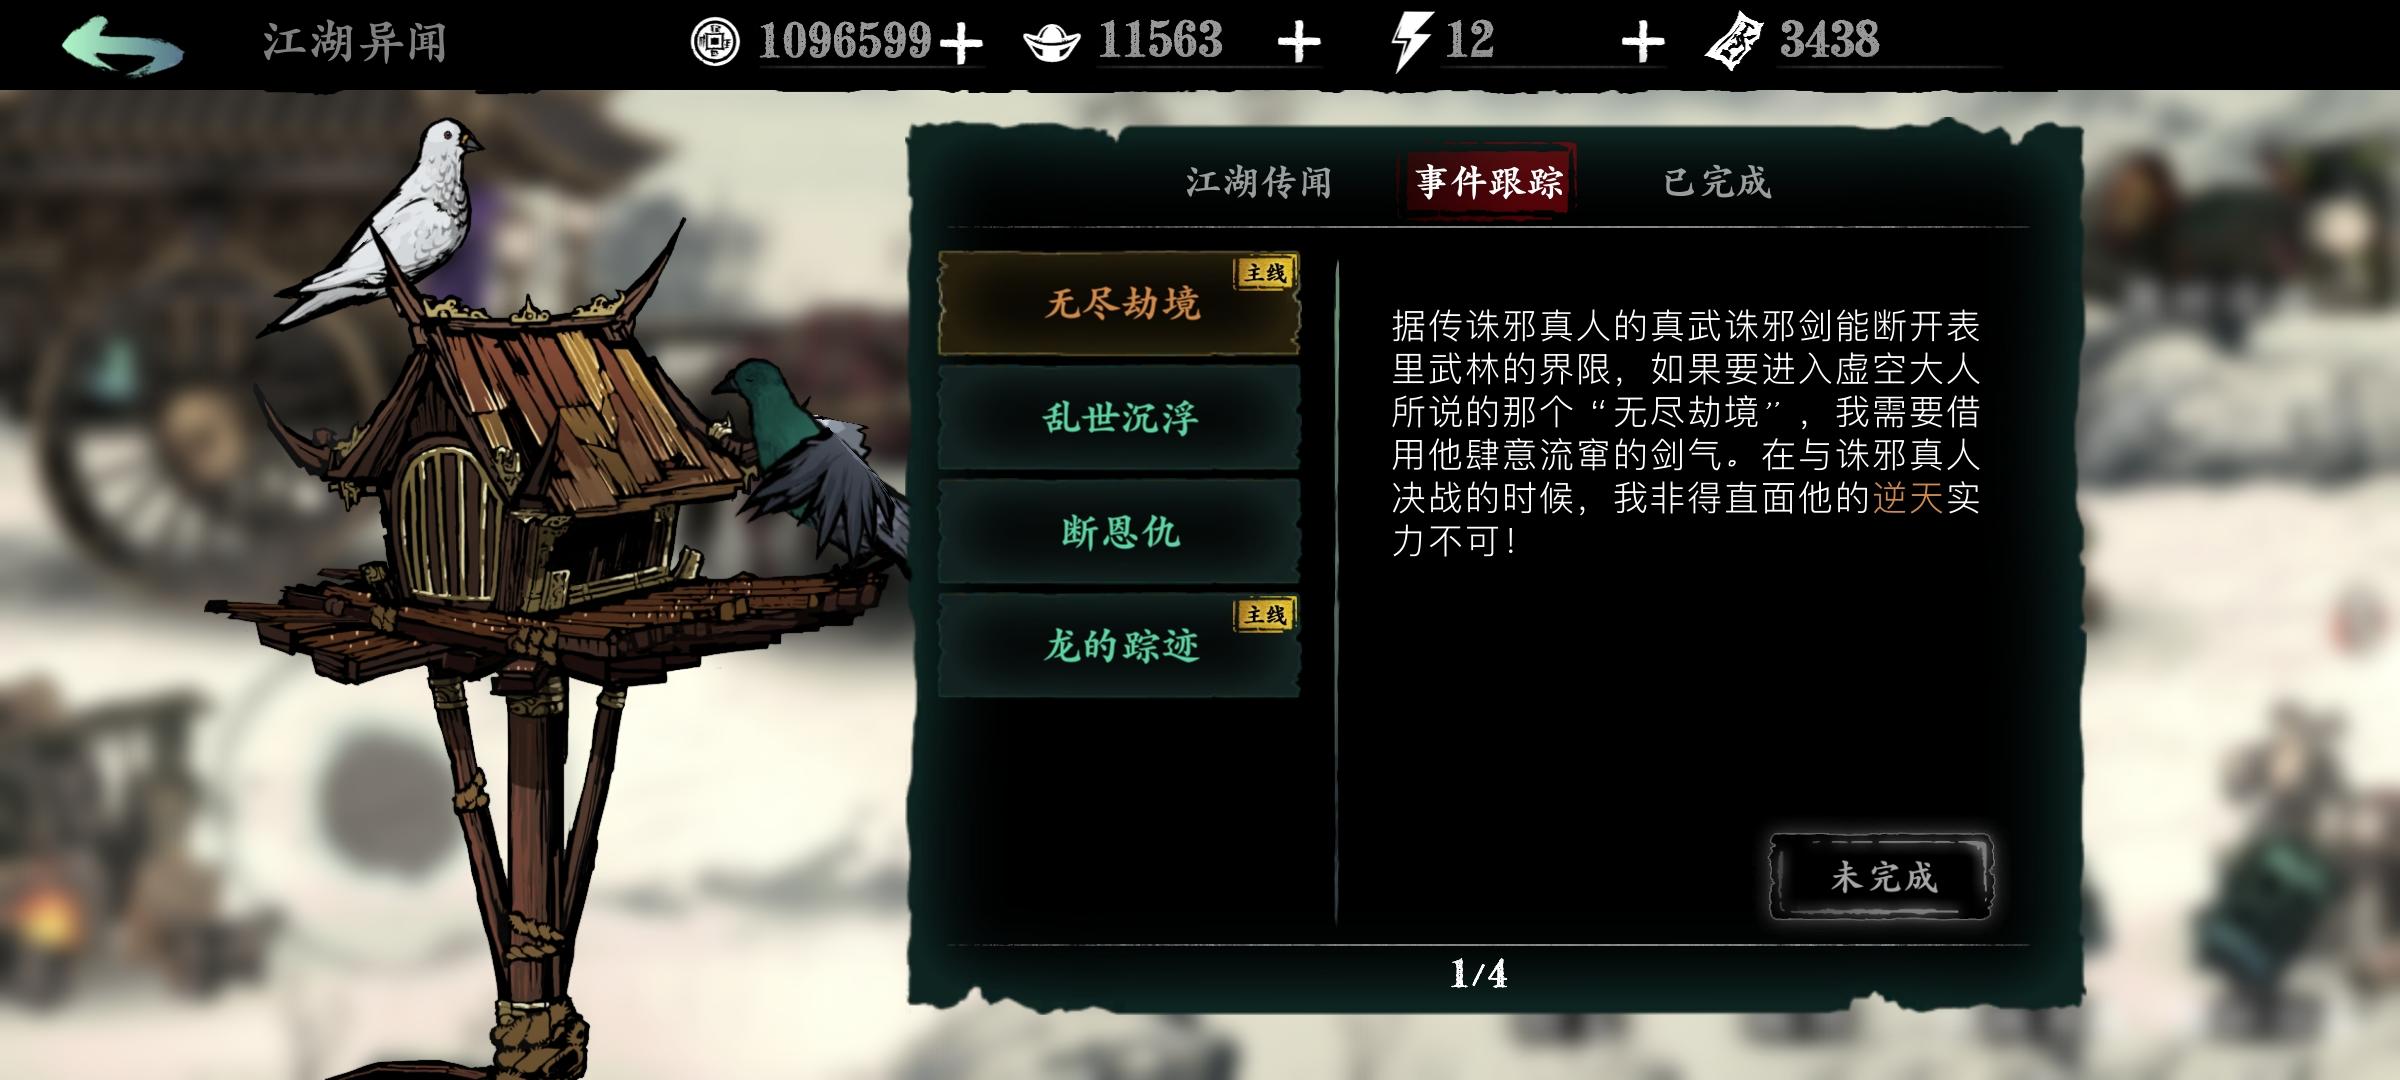Viewport: 2400px width, 1080px height.
Task: Select the 事件跟踪 tab
Action: [x=1488, y=181]
